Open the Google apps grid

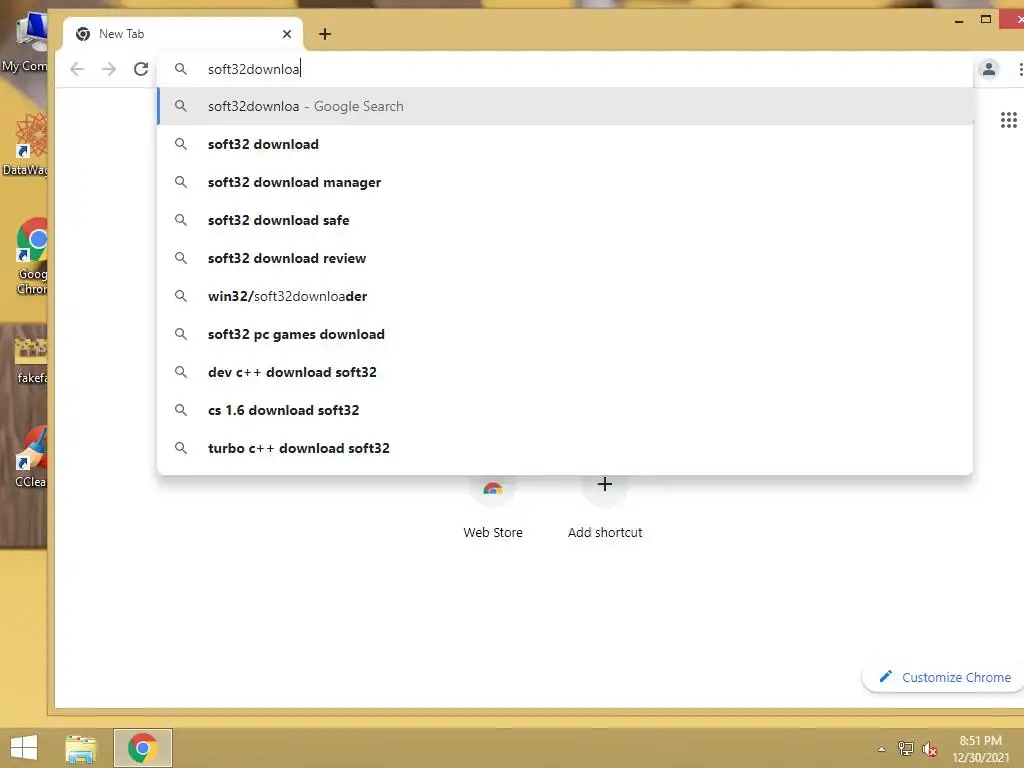[x=1008, y=120]
